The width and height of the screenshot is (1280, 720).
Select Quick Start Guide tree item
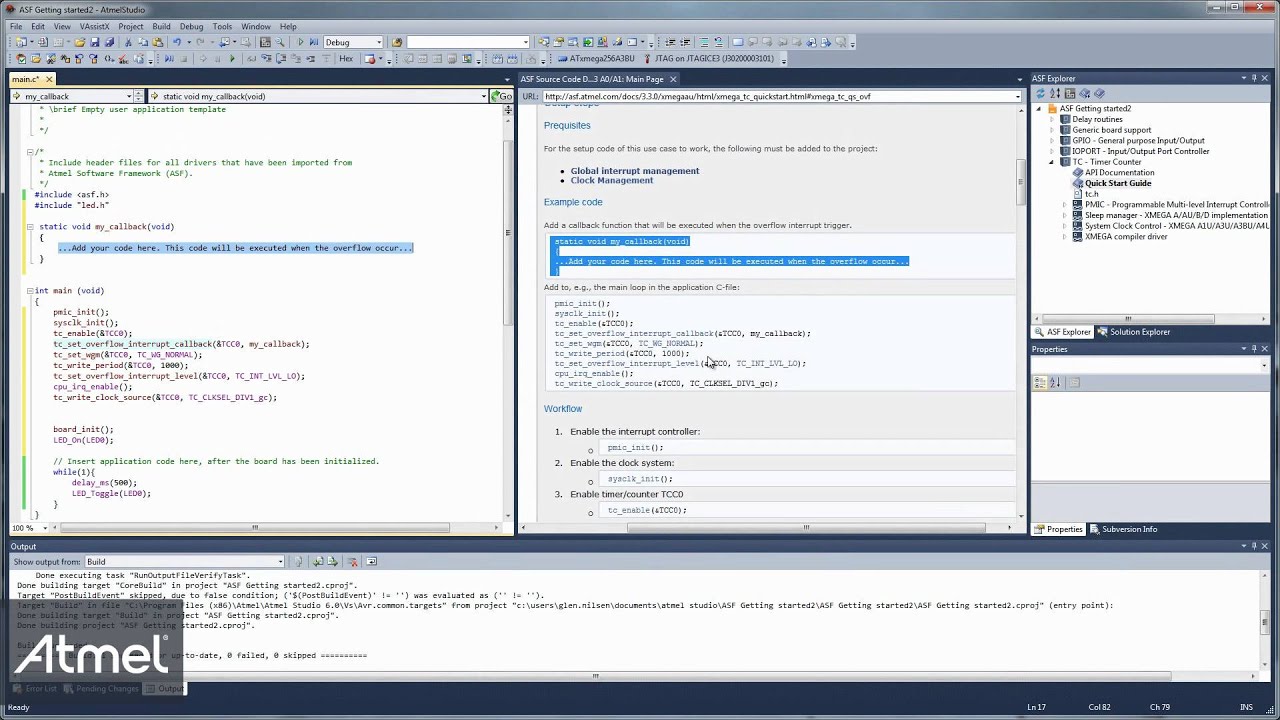(1118, 183)
